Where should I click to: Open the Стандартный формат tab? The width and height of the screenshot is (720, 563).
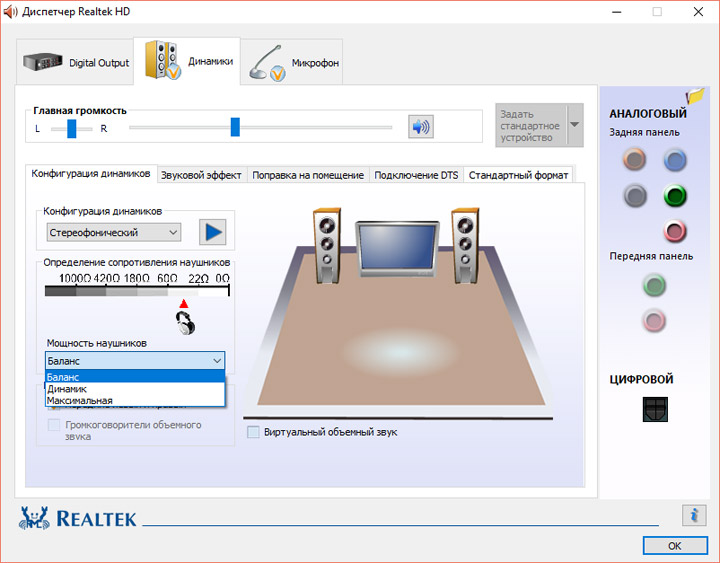[518, 175]
